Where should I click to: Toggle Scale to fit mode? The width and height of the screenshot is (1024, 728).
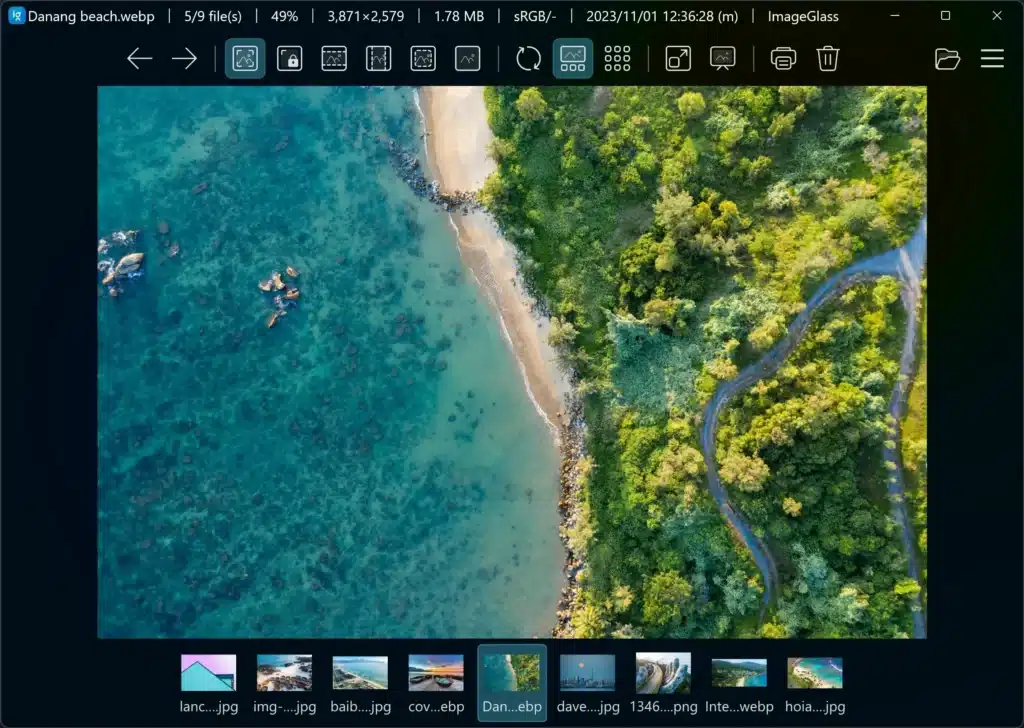click(423, 59)
